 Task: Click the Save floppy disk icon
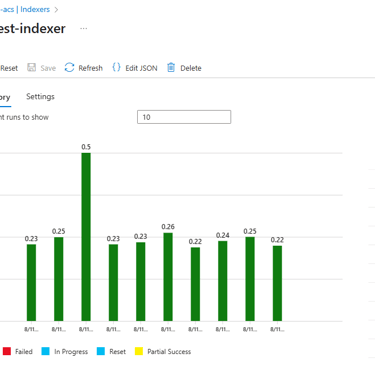click(x=32, y=67)
